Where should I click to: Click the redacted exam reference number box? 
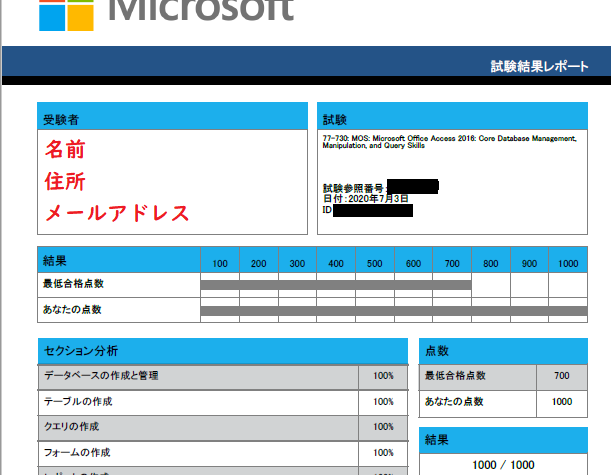coord(413,186)
